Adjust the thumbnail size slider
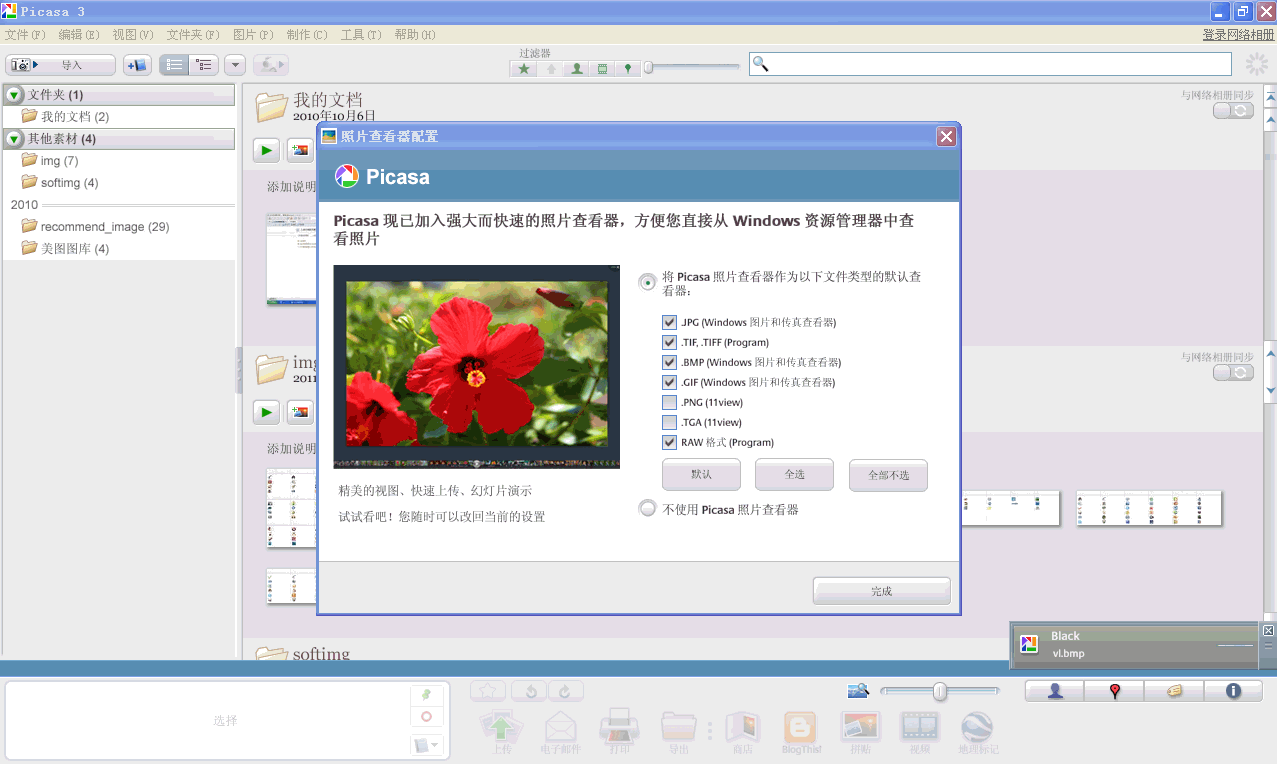Screen dimensions: 1277x764 click(x=940, y=691)
